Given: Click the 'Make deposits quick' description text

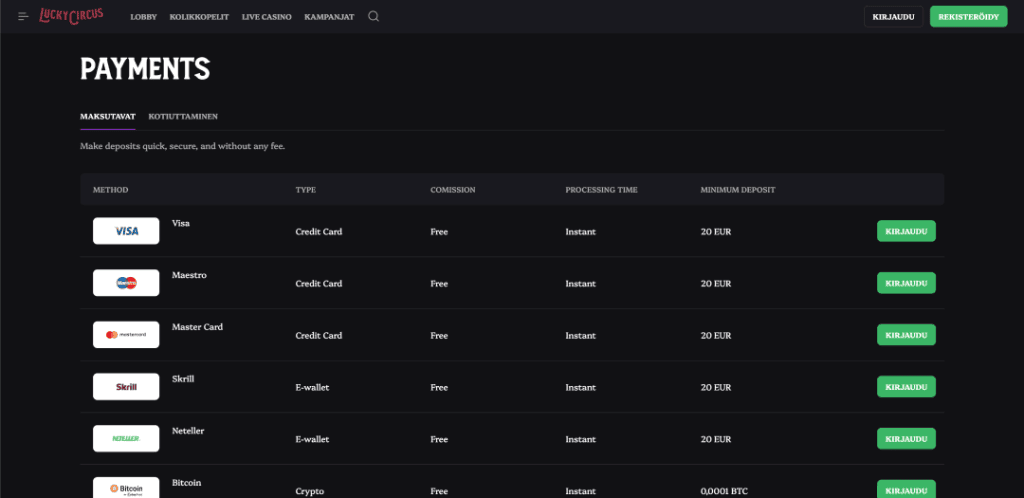Looking at the screenshot, I should [x=182, y=146].
